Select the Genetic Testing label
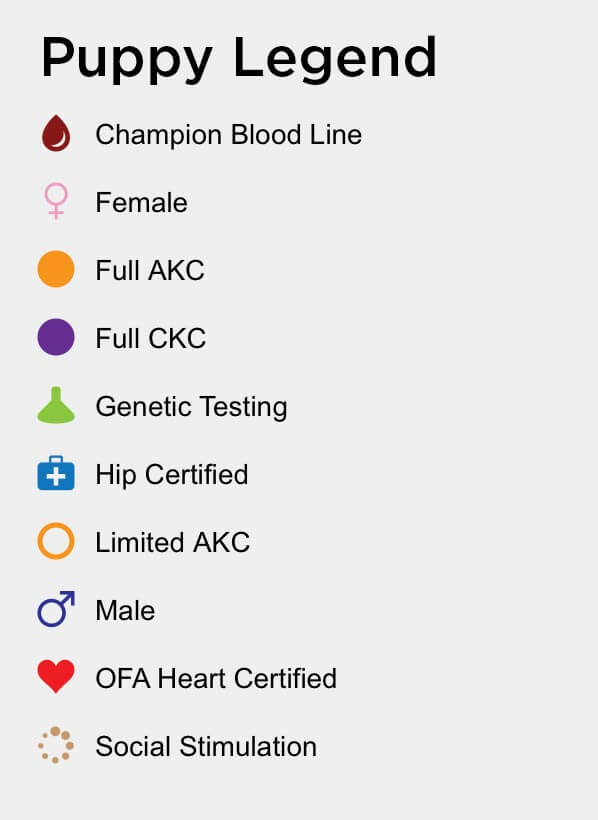This screenshot has width=598, height=820. pos(191,407)
